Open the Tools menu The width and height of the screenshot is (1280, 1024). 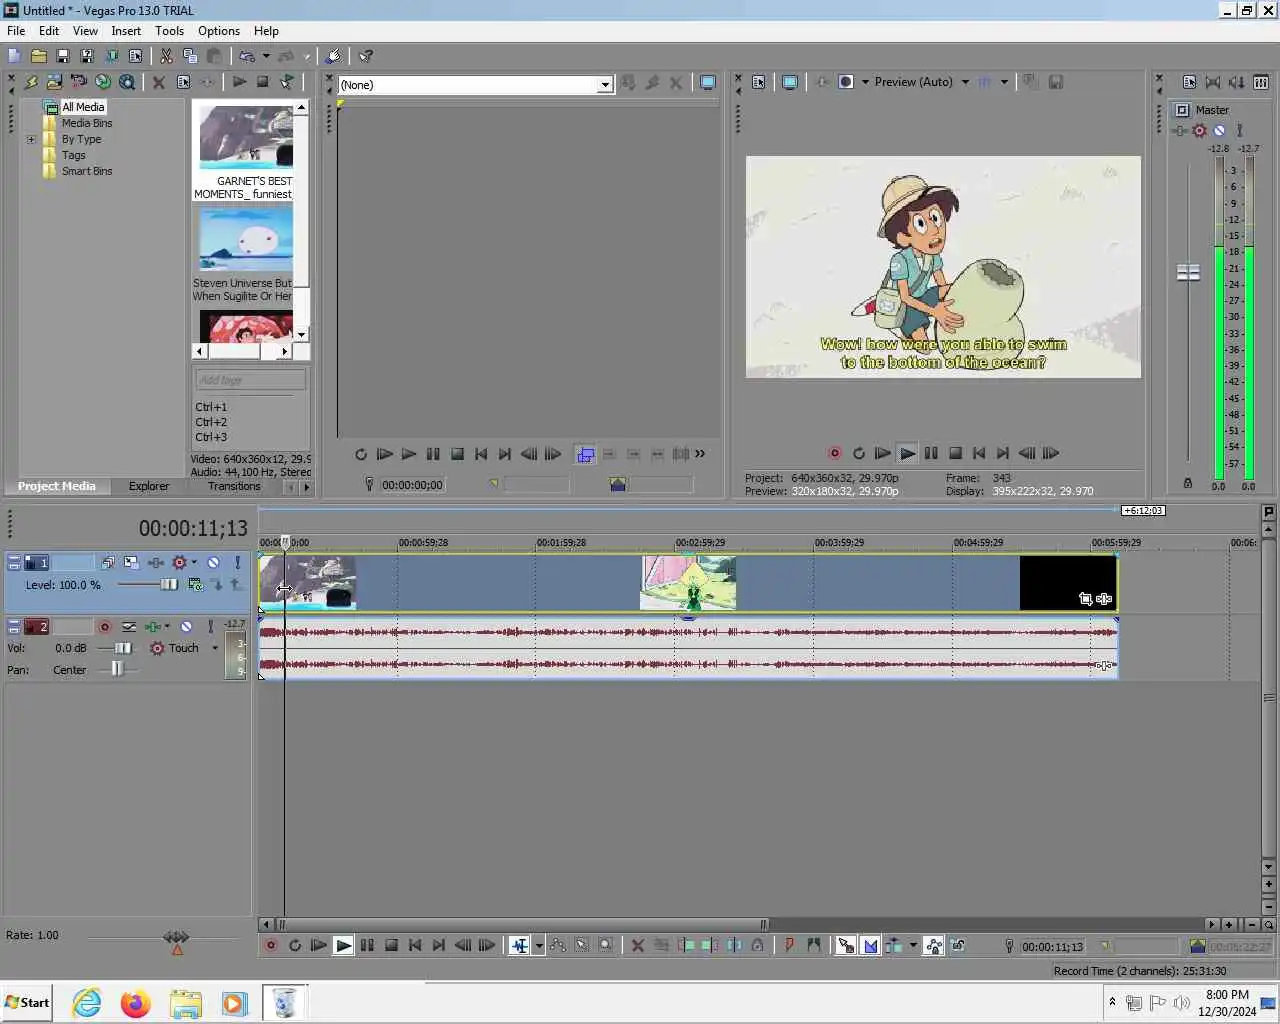point(169,31)
